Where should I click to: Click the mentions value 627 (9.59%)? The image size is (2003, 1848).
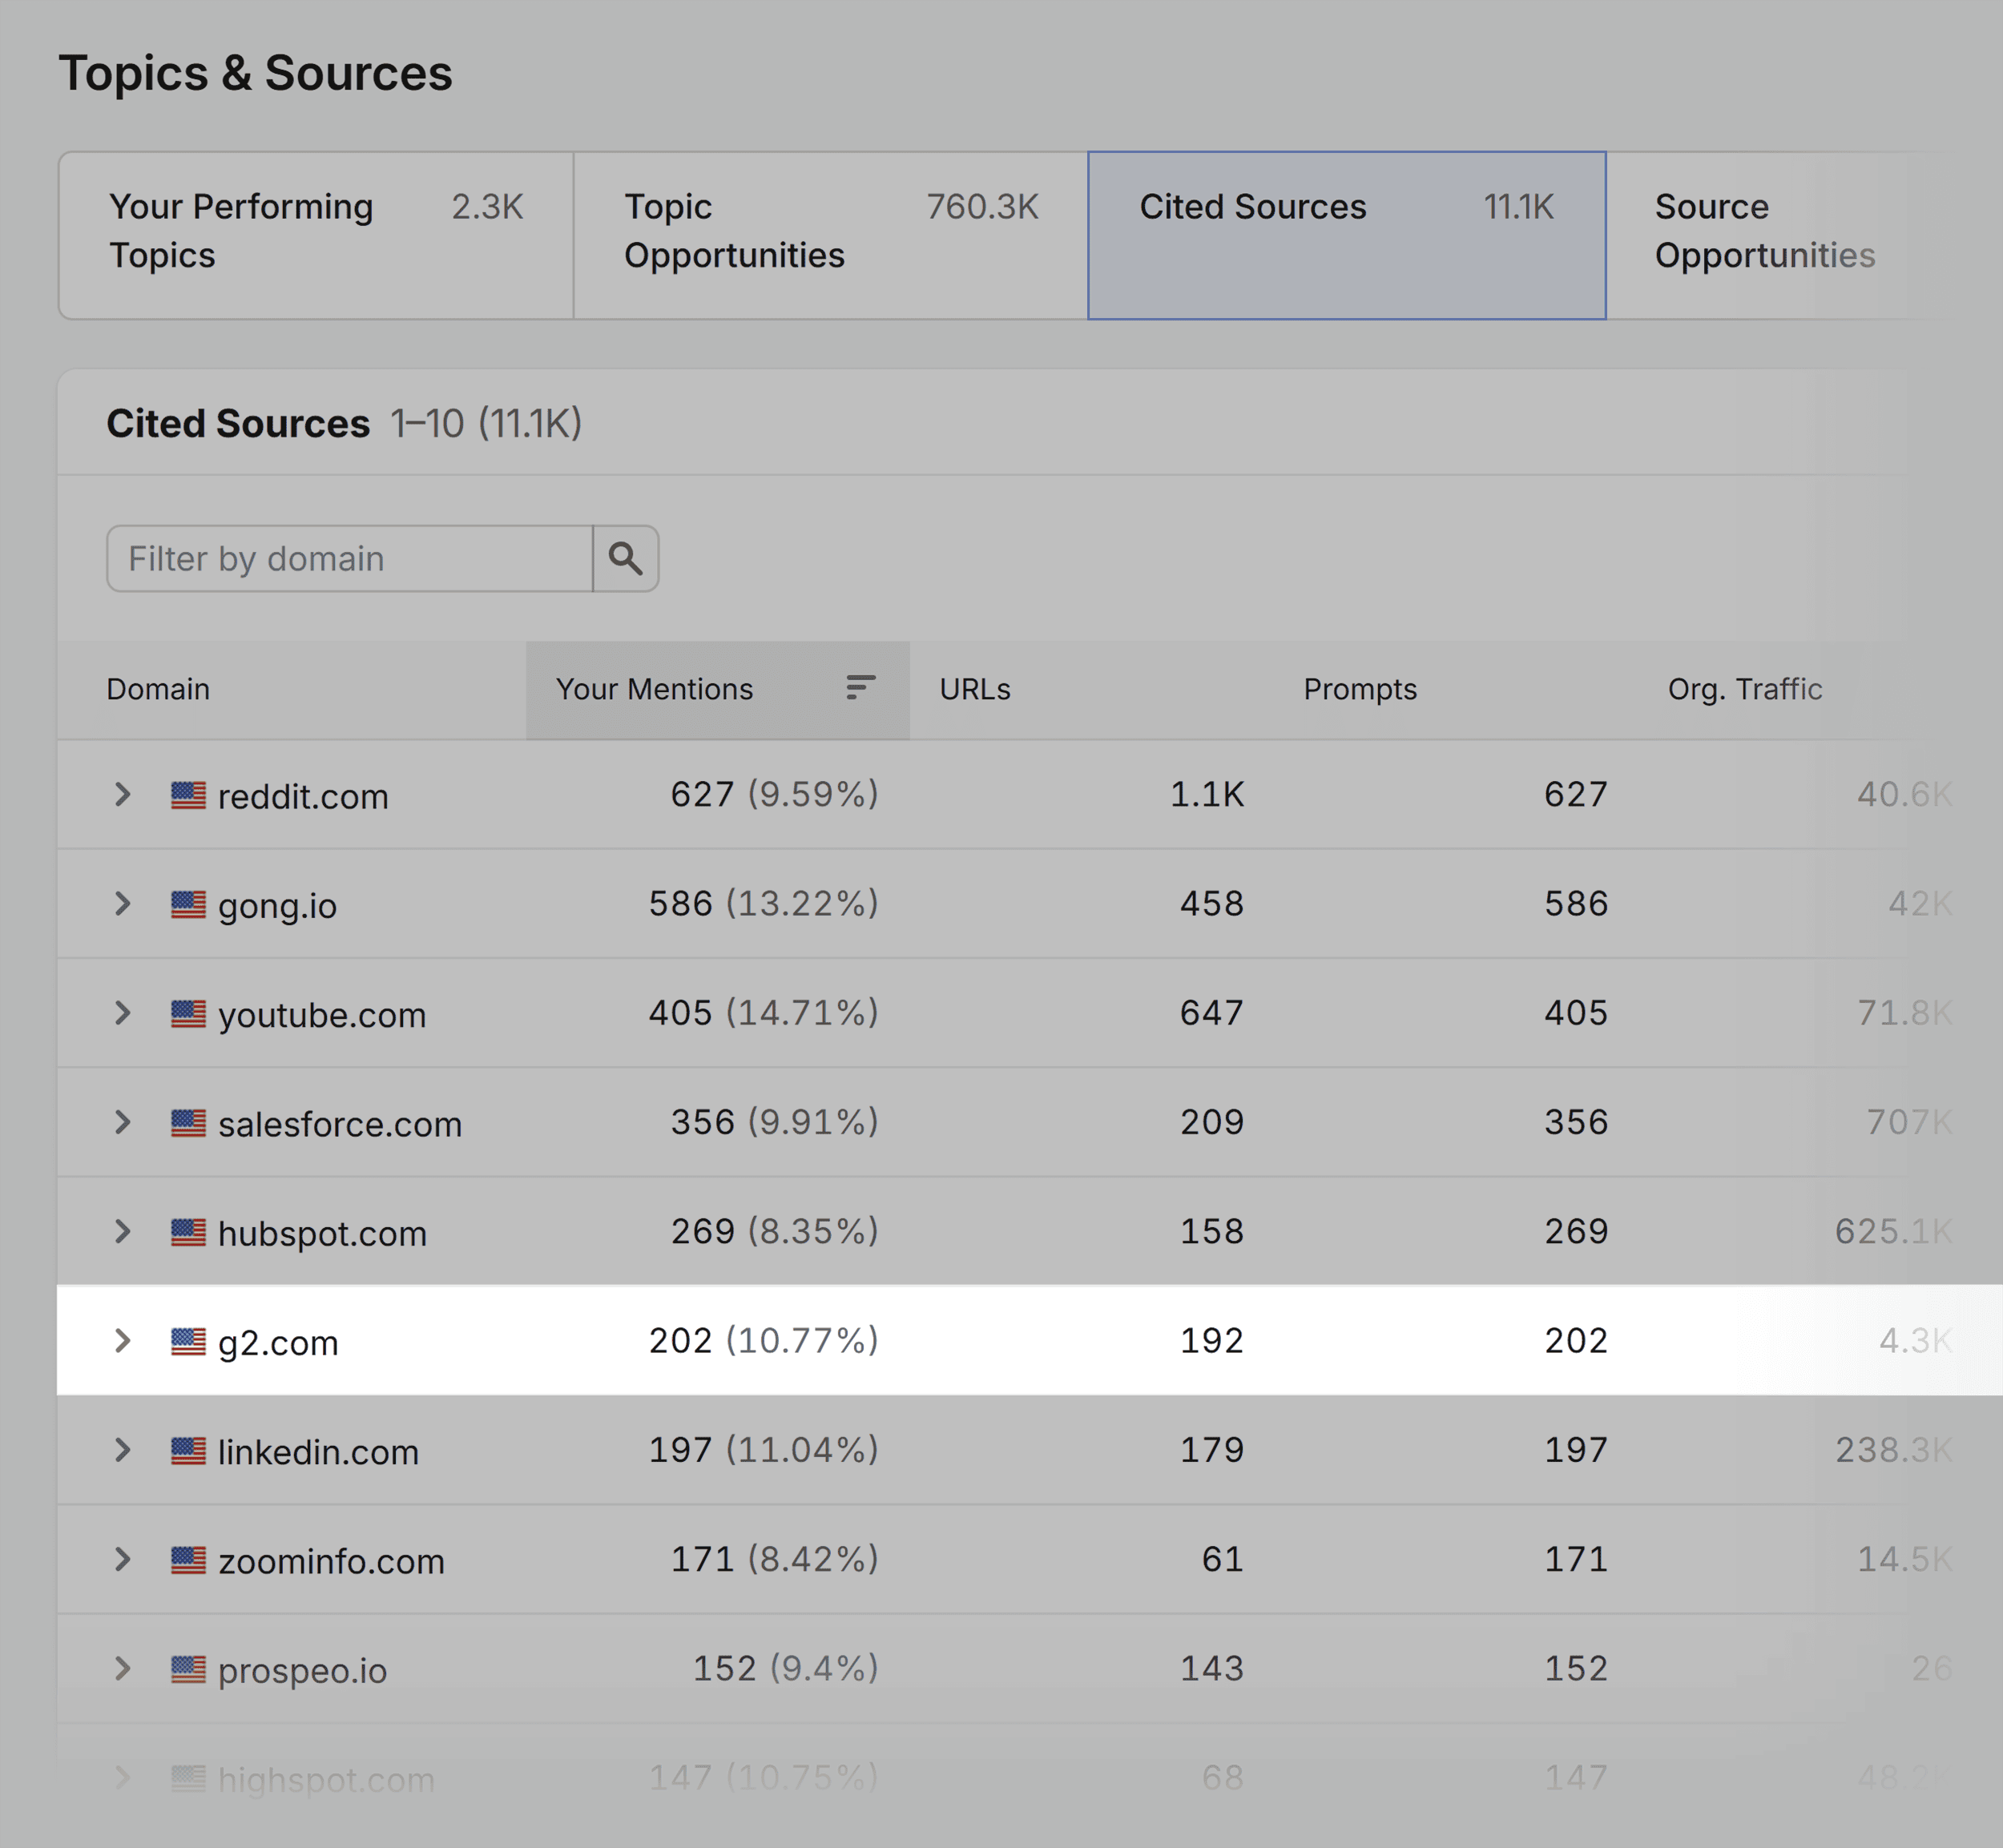[x=774, y=794]
